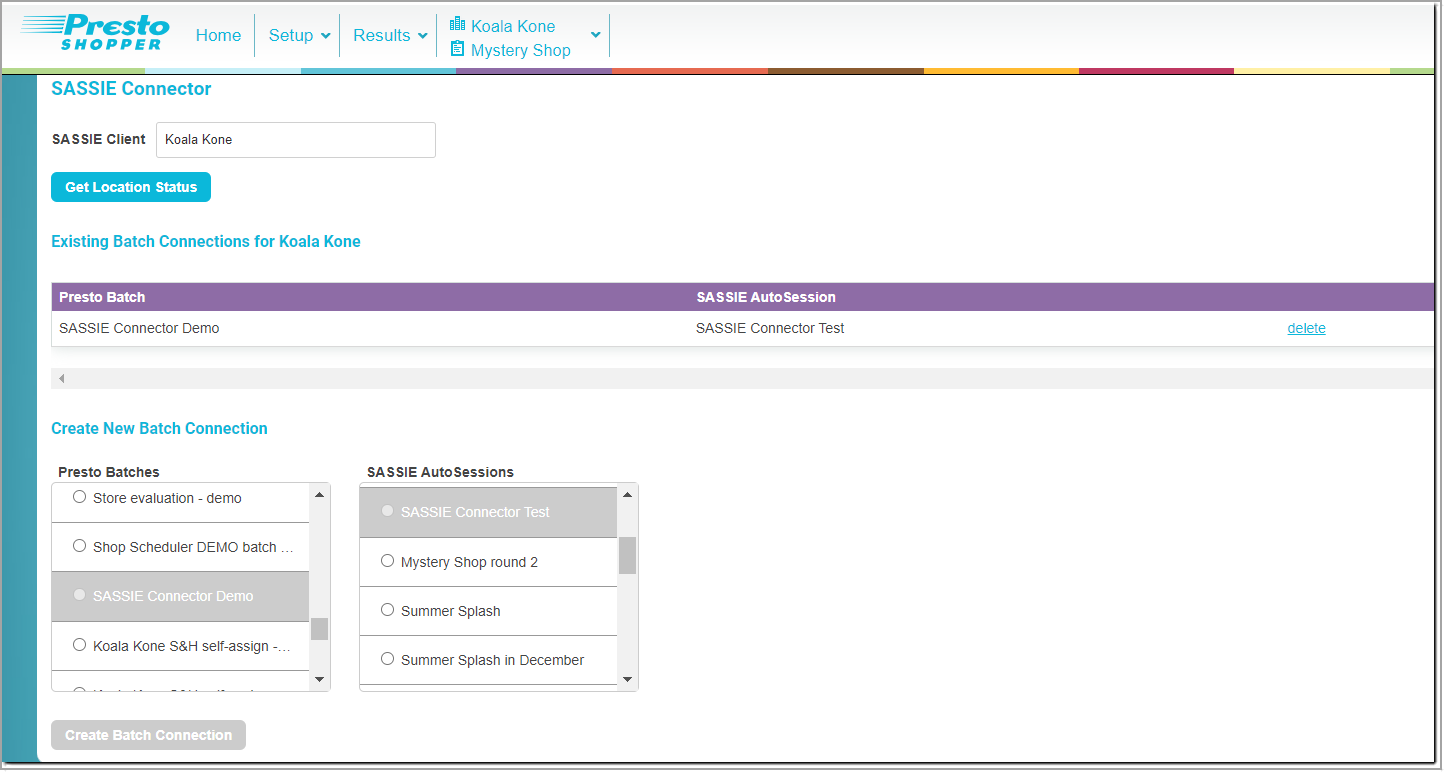Select Store evaluation - demo radio button

point(80,497)
